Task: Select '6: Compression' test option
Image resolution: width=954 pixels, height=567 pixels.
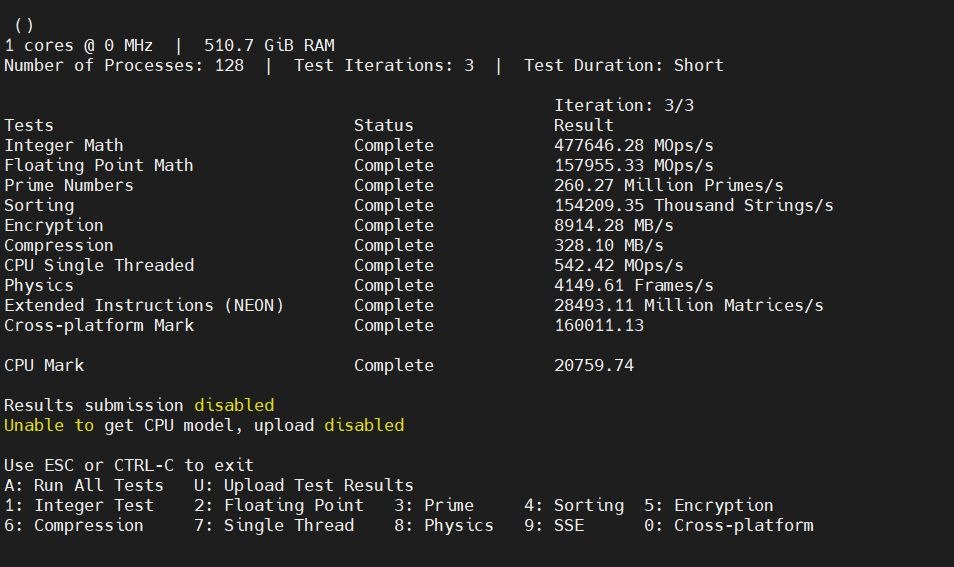Action: click(x=74, y=526)
